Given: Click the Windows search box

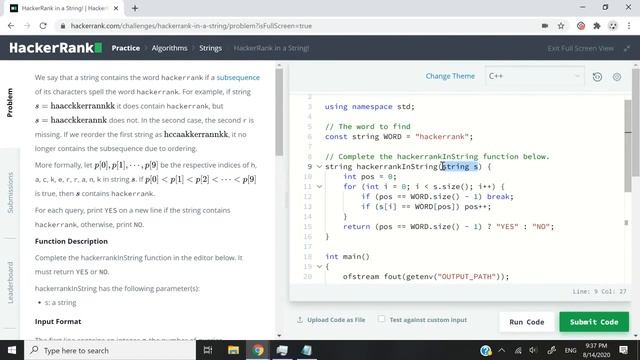Looking at the screenshot, I should pyautogui.click(x=110, y=350).
